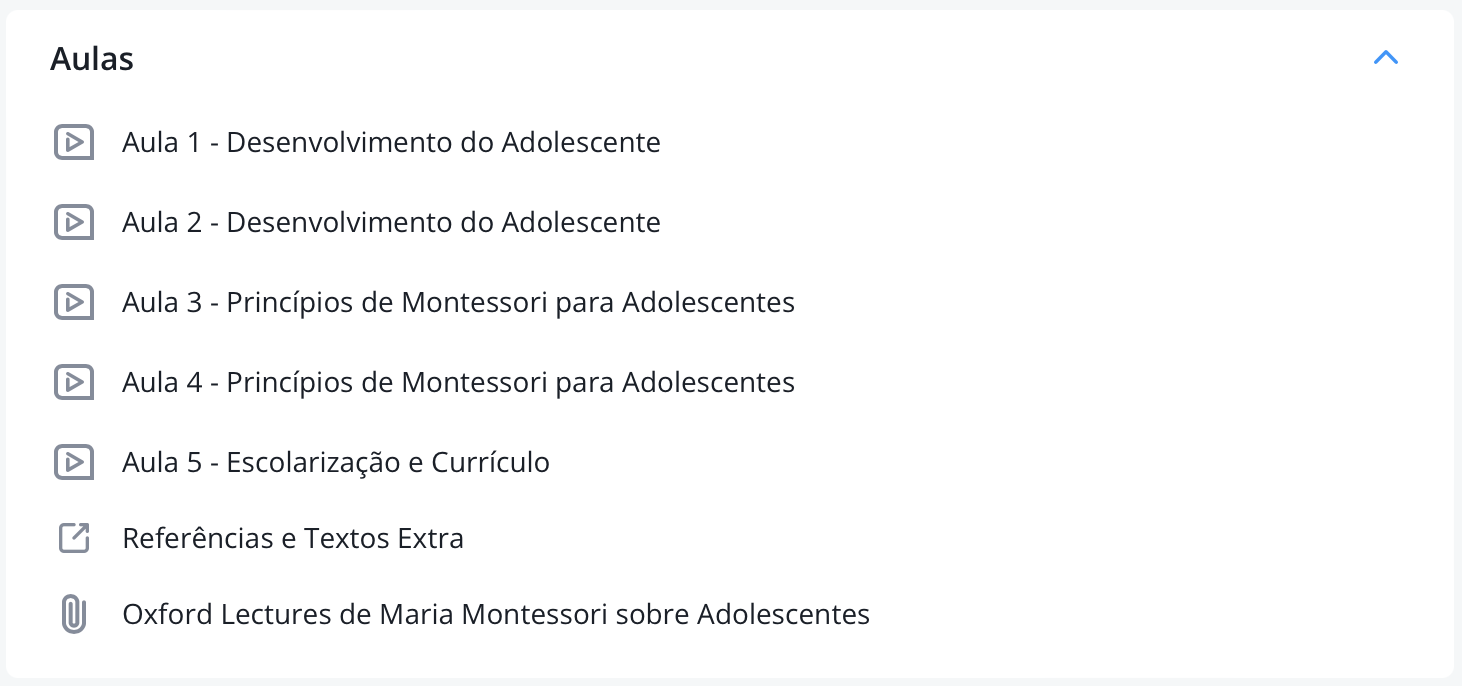Start Aula 5 - Escolarização e Currículo
The image size is (1462, 686).
[x=336, y=462]
